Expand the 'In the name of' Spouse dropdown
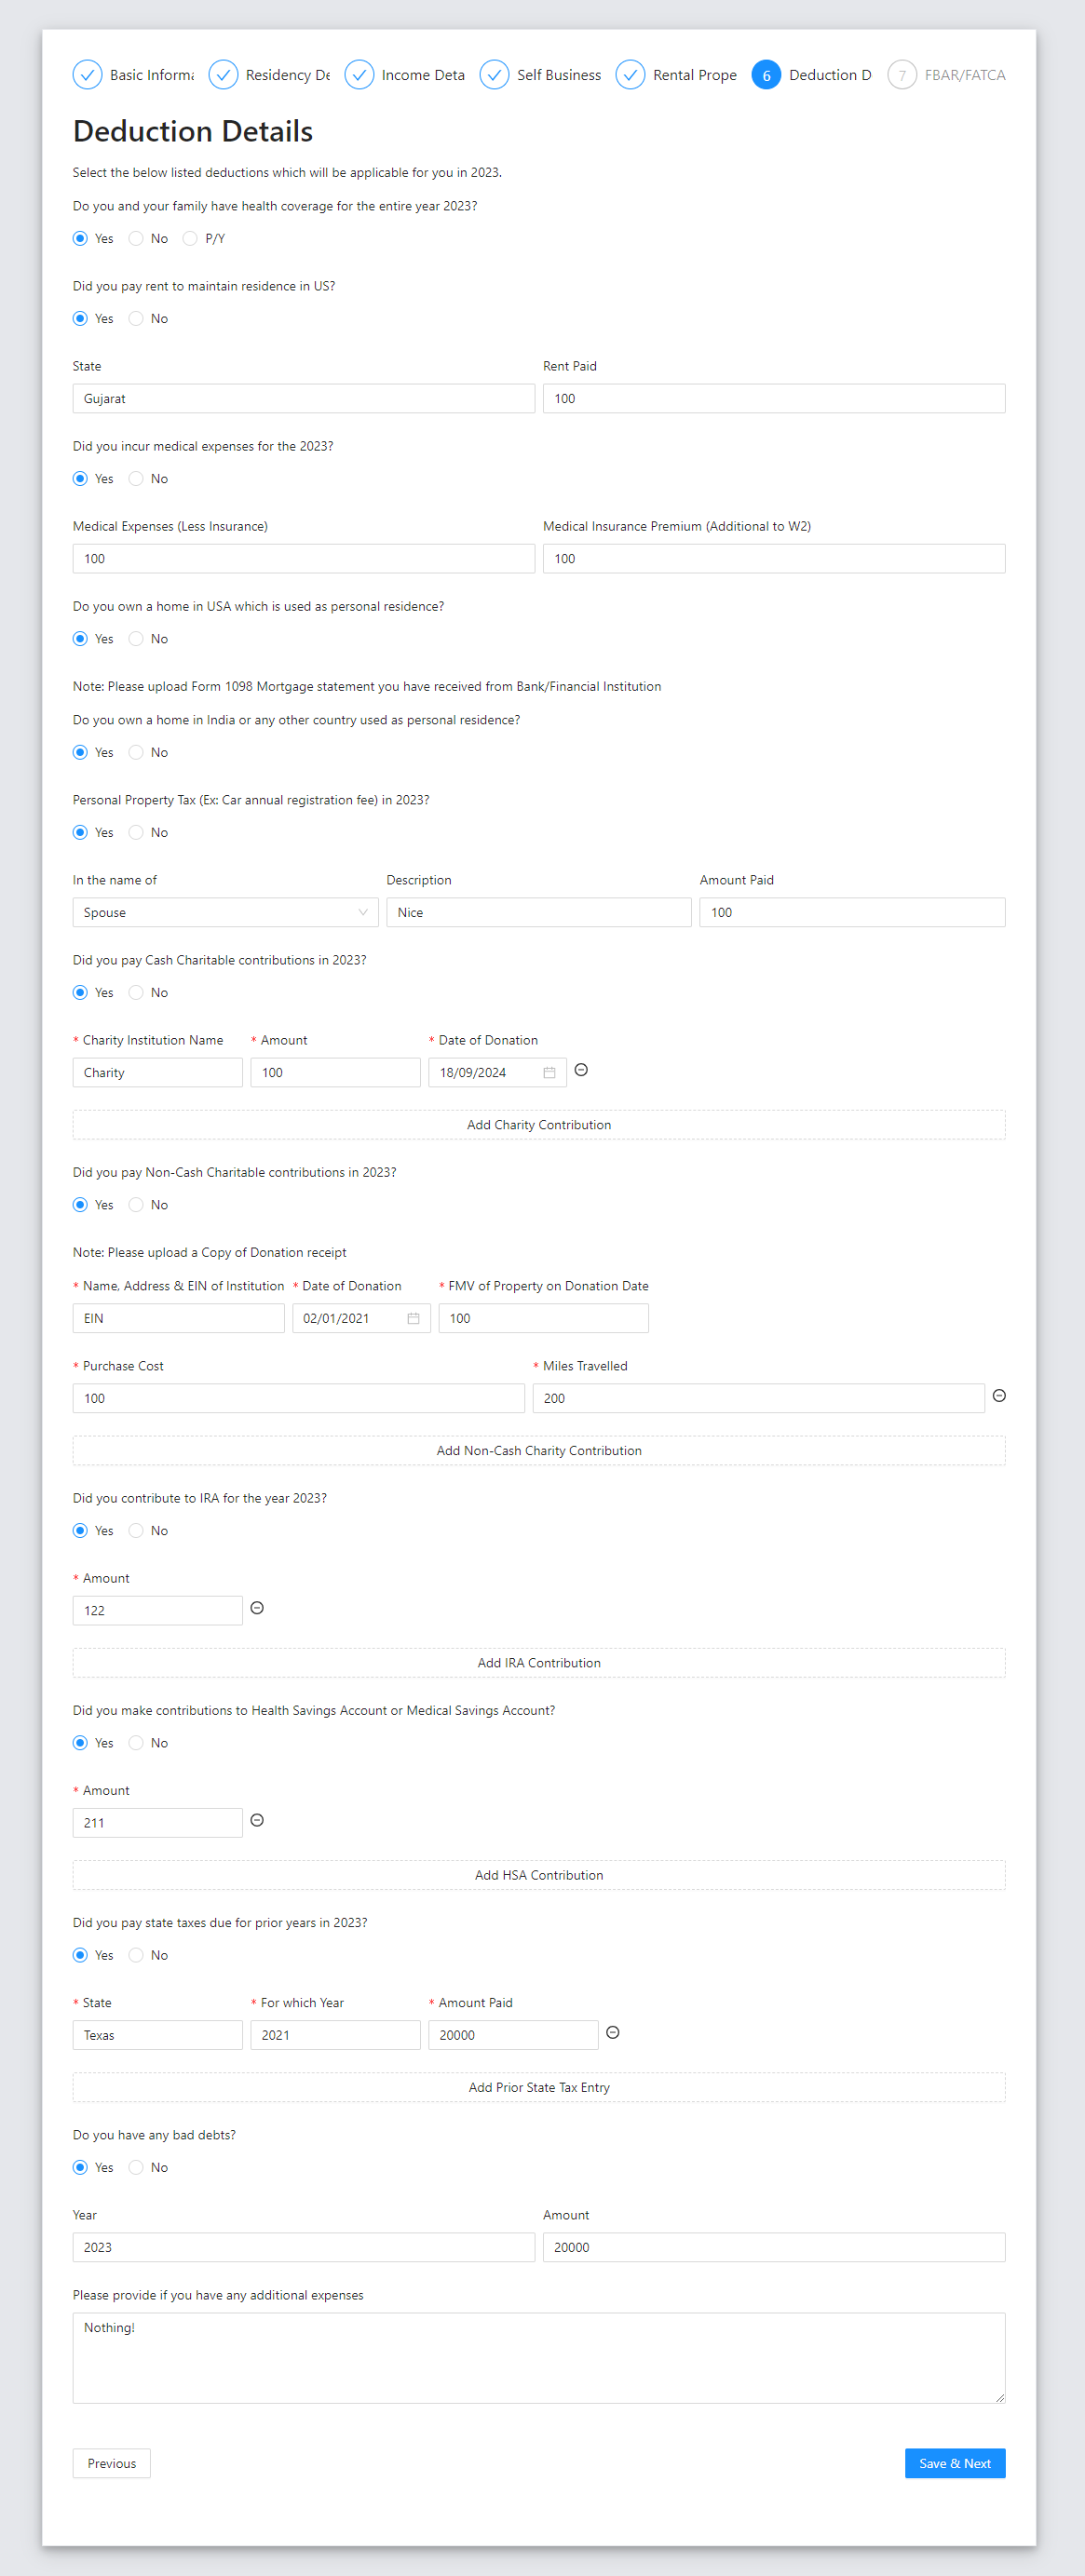Viewport: 1085px width, 2576px height. click(225, 912)
